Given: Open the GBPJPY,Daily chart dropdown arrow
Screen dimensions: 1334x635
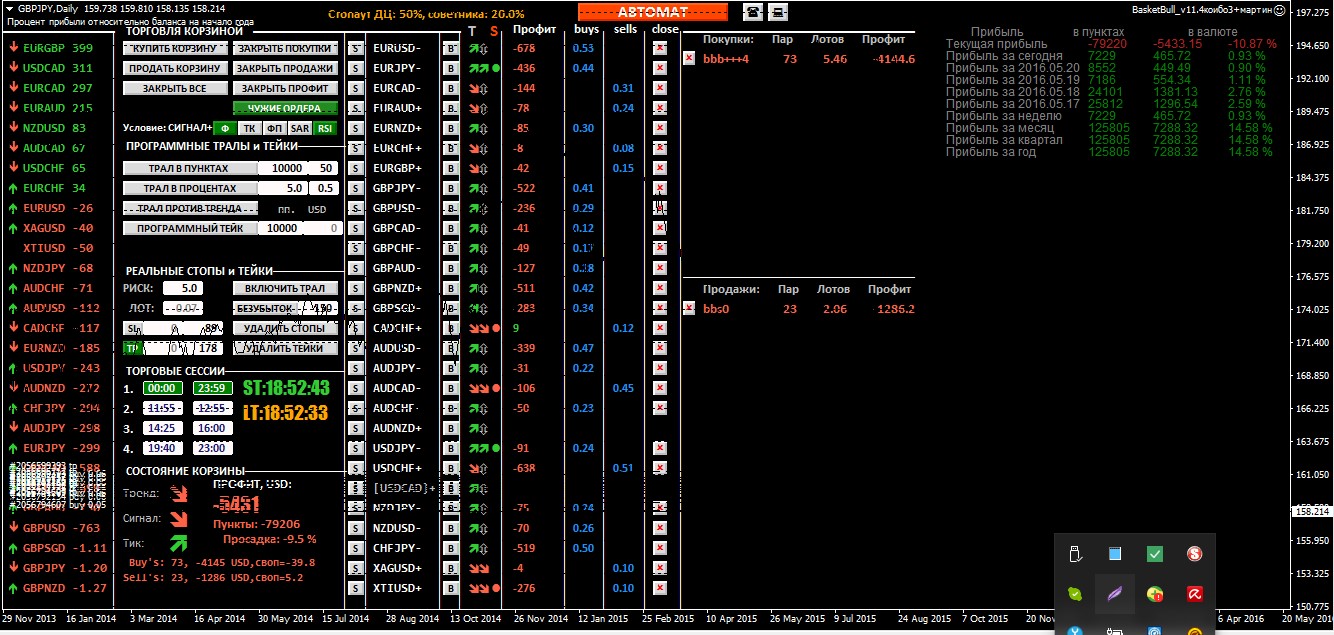Looking at the screenshot, I should (9, 9).
